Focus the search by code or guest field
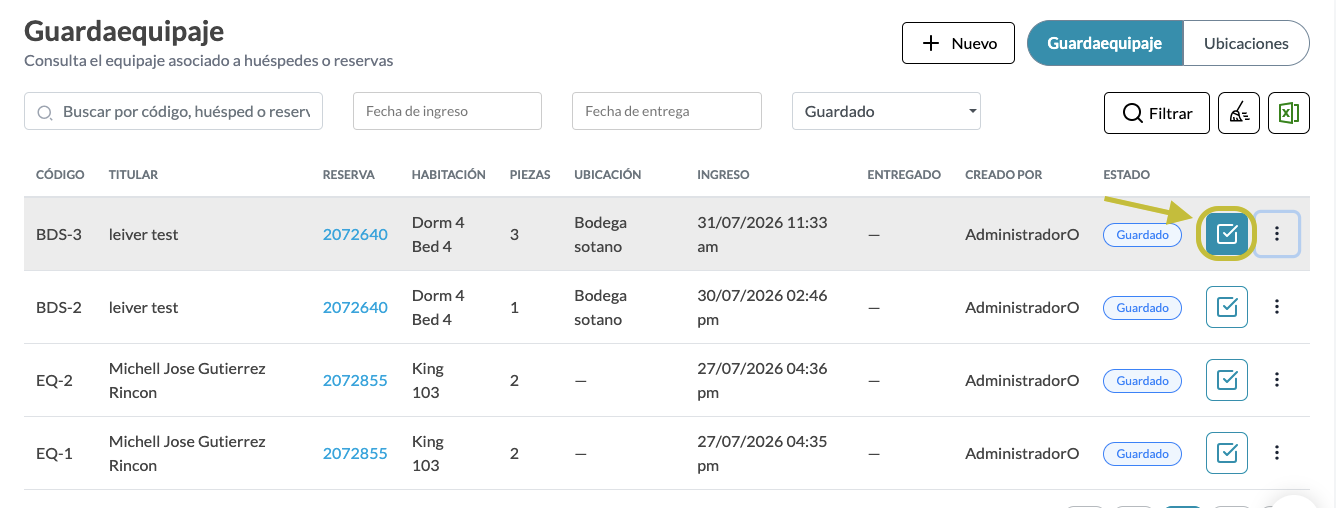The image size is (1336, 508). tap(174, 111)
